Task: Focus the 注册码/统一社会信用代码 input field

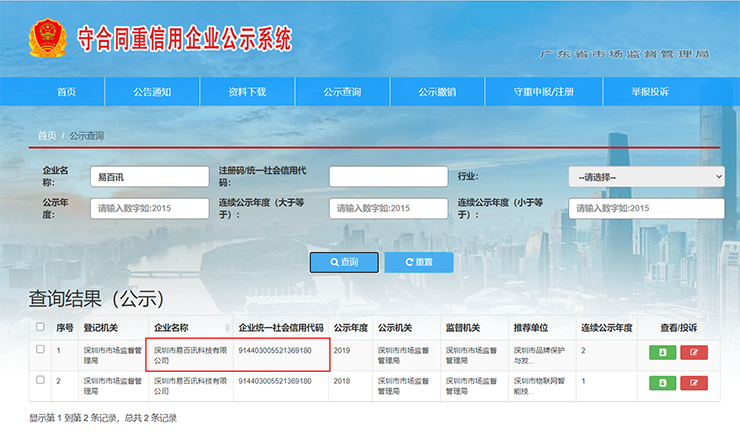Action: (387, 177)
